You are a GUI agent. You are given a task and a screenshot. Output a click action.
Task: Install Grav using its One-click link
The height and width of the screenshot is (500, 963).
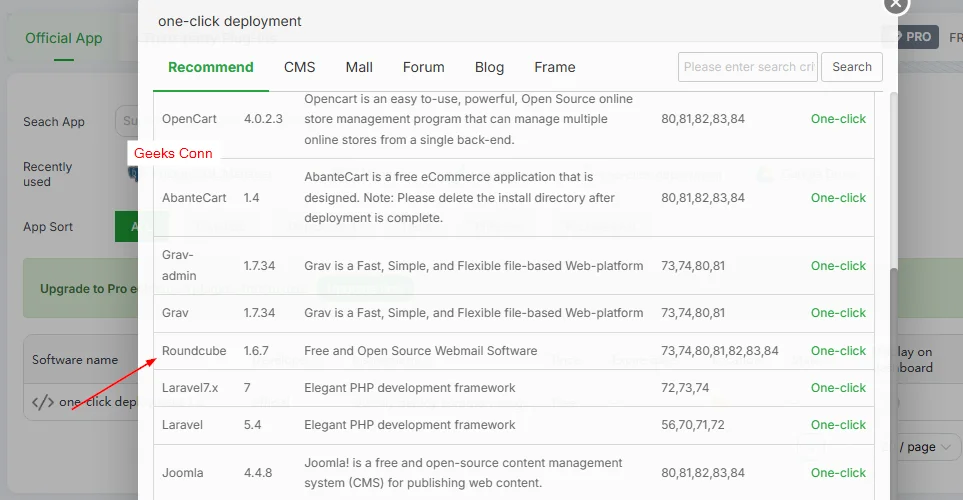pos(838,313)
